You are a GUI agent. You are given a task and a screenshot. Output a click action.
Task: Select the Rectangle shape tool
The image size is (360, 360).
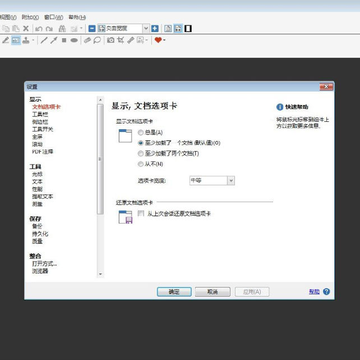point(64,40)
